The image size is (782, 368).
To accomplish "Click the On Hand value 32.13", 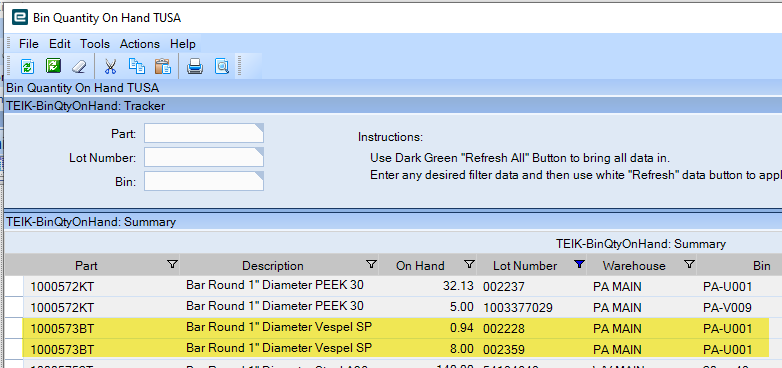I will [x=457, y=287].
